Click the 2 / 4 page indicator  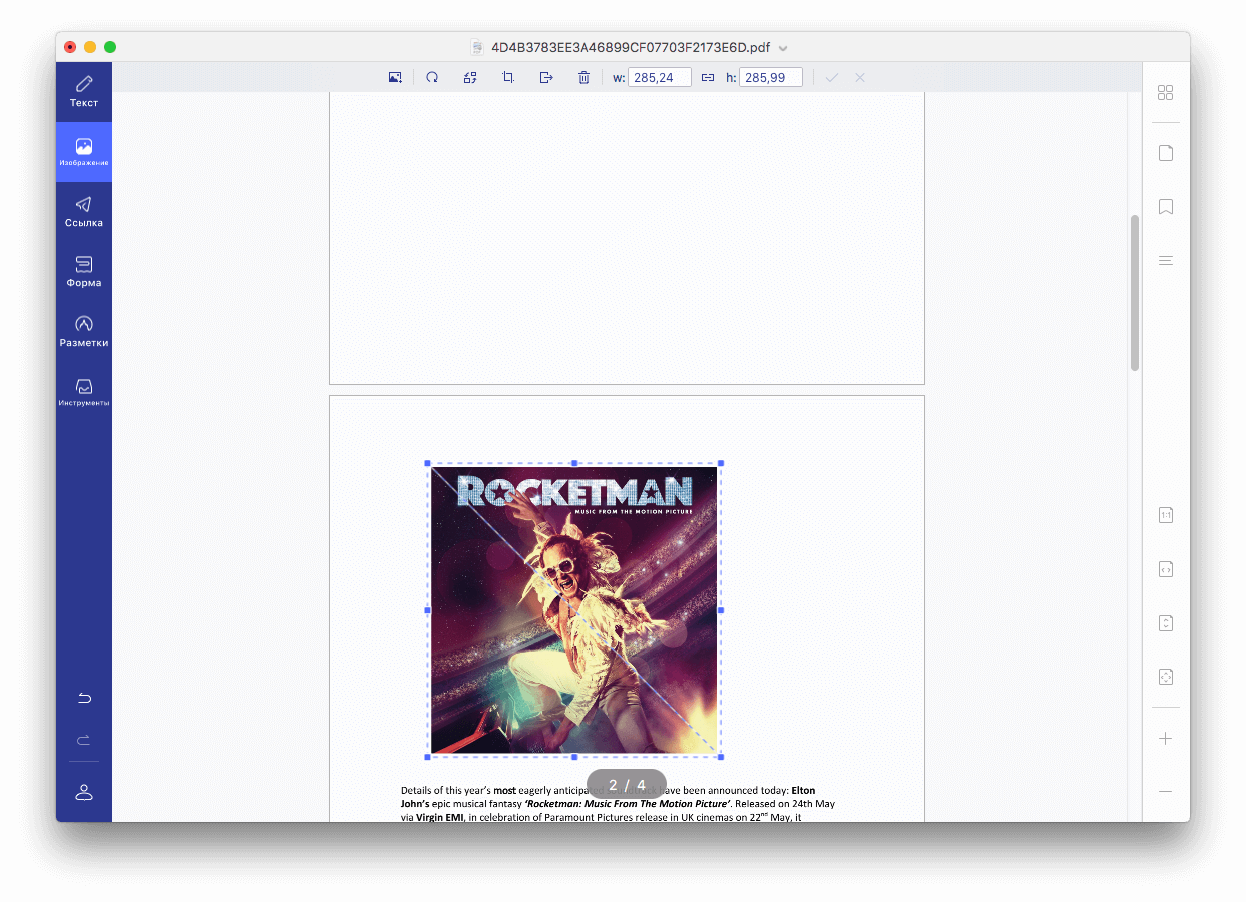pyautogui.click(x=627, y=785)
